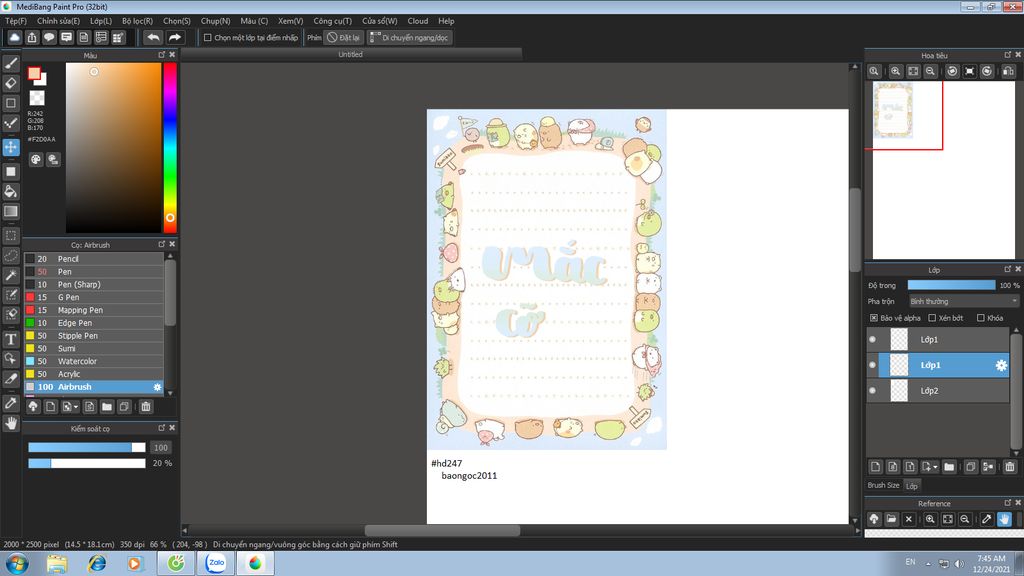
Task: Open File Explorer from the taskbar
Action: pos(57,563)
